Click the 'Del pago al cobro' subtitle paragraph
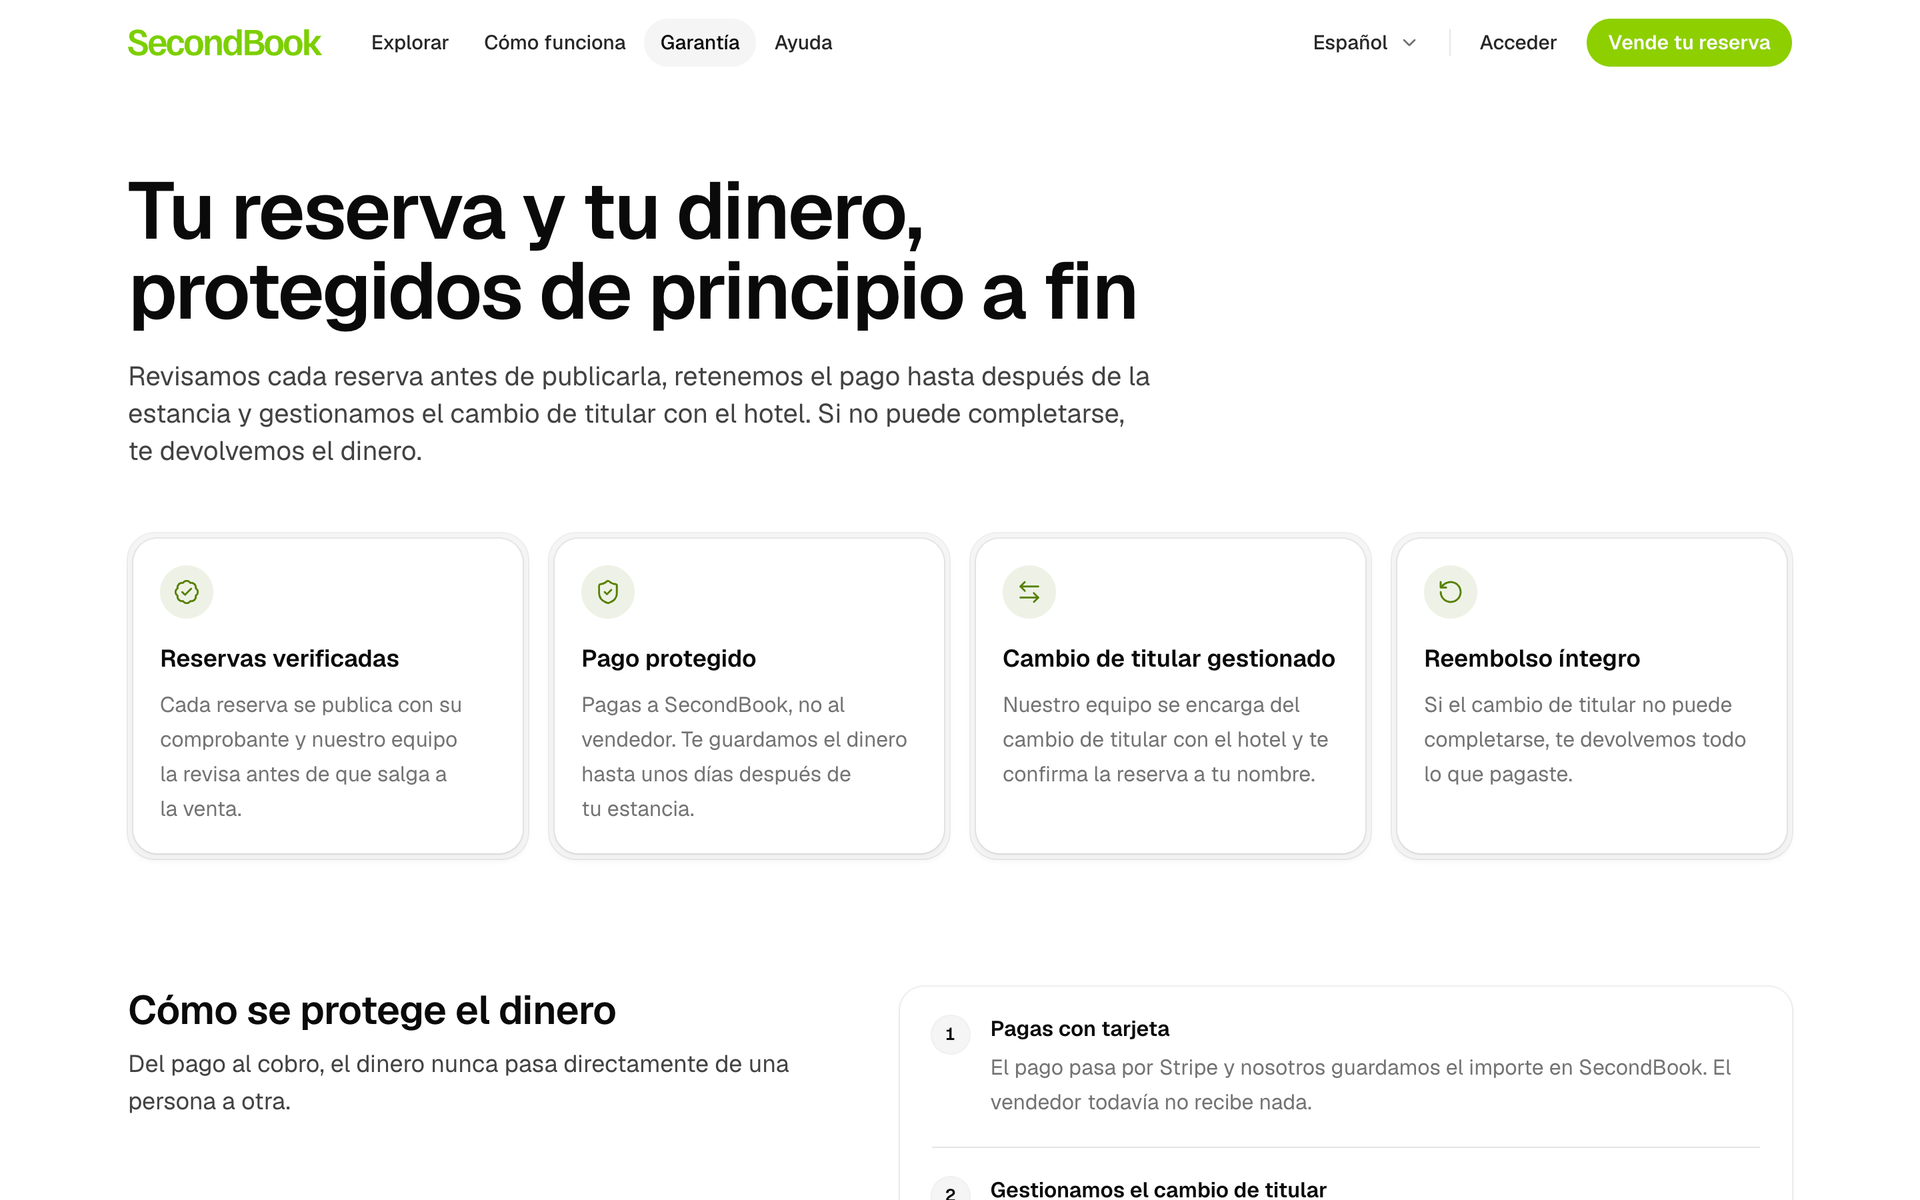The width and height of the screenshot is (1920, 1200). (x=459, y=1083)
